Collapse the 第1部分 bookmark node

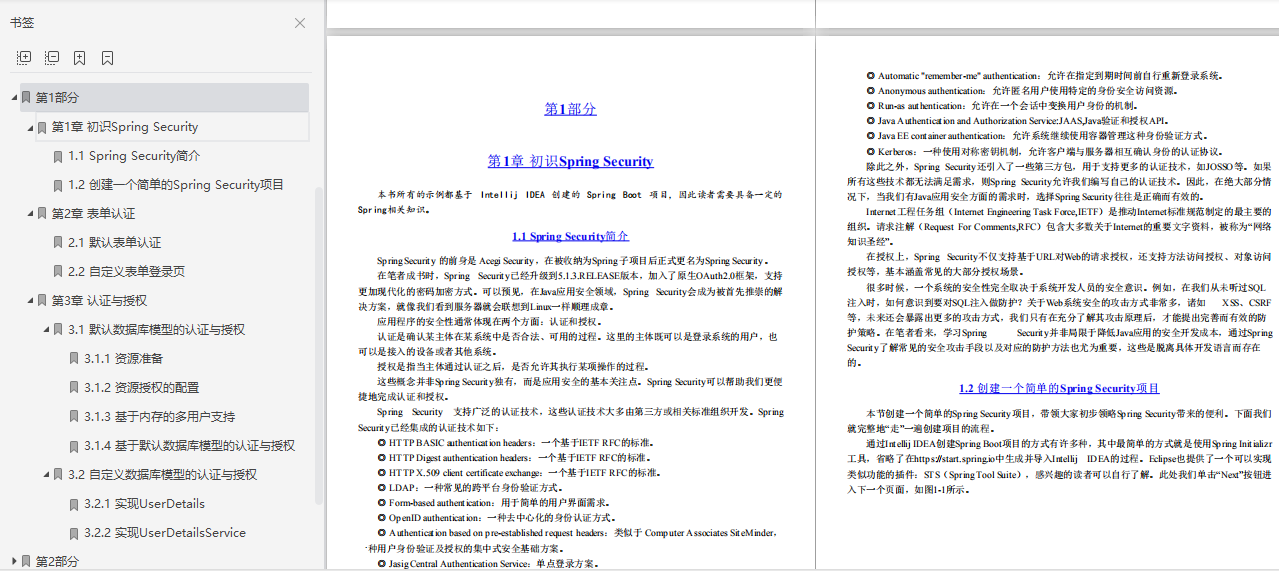click(14, 98)
